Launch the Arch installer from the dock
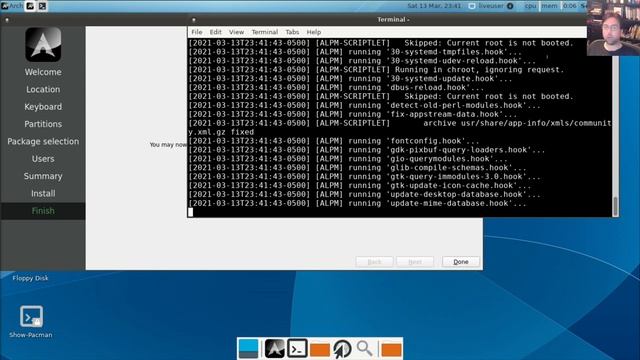The width and height of the screenshot is (640, 360). click(x=274, y=349)
